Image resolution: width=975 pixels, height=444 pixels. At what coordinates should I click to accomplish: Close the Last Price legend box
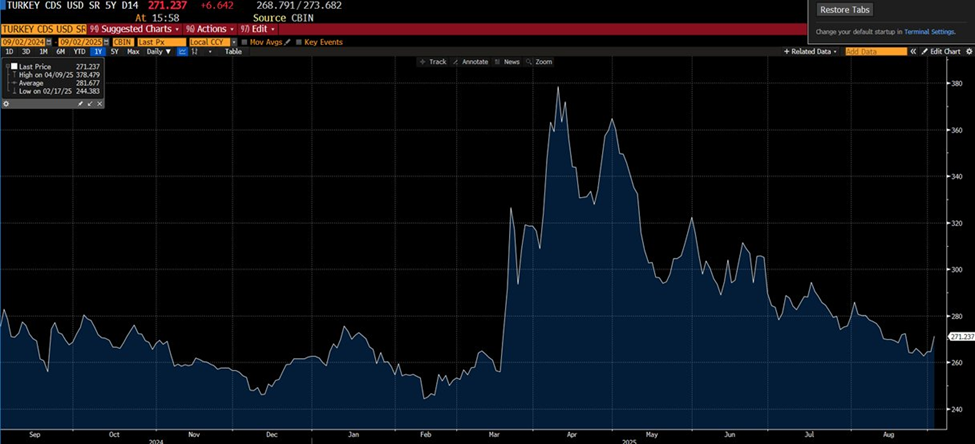click(x=99, y=103)
